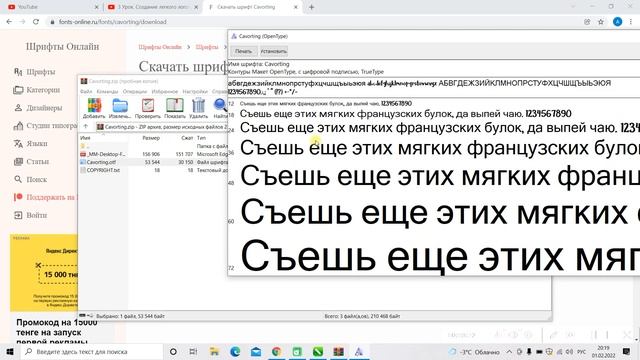The image size is (640, 360).
Task: Switch to the YouTube browser tab
Action: coord(51,7)
